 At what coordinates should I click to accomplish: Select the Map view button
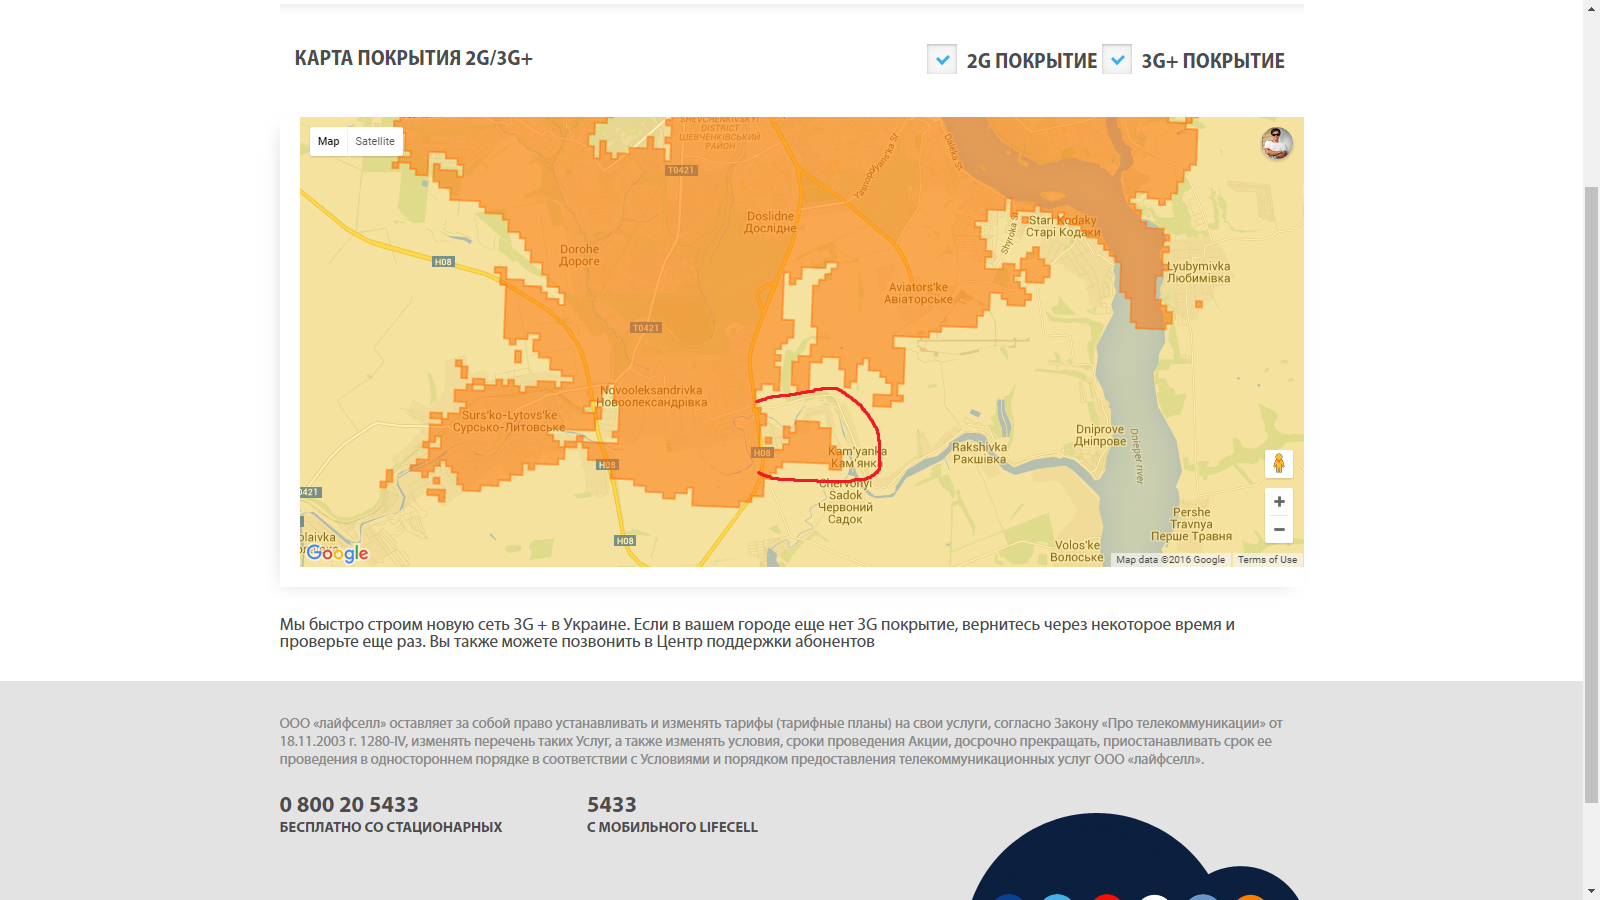pyautogui.click(x=328, y=141)
